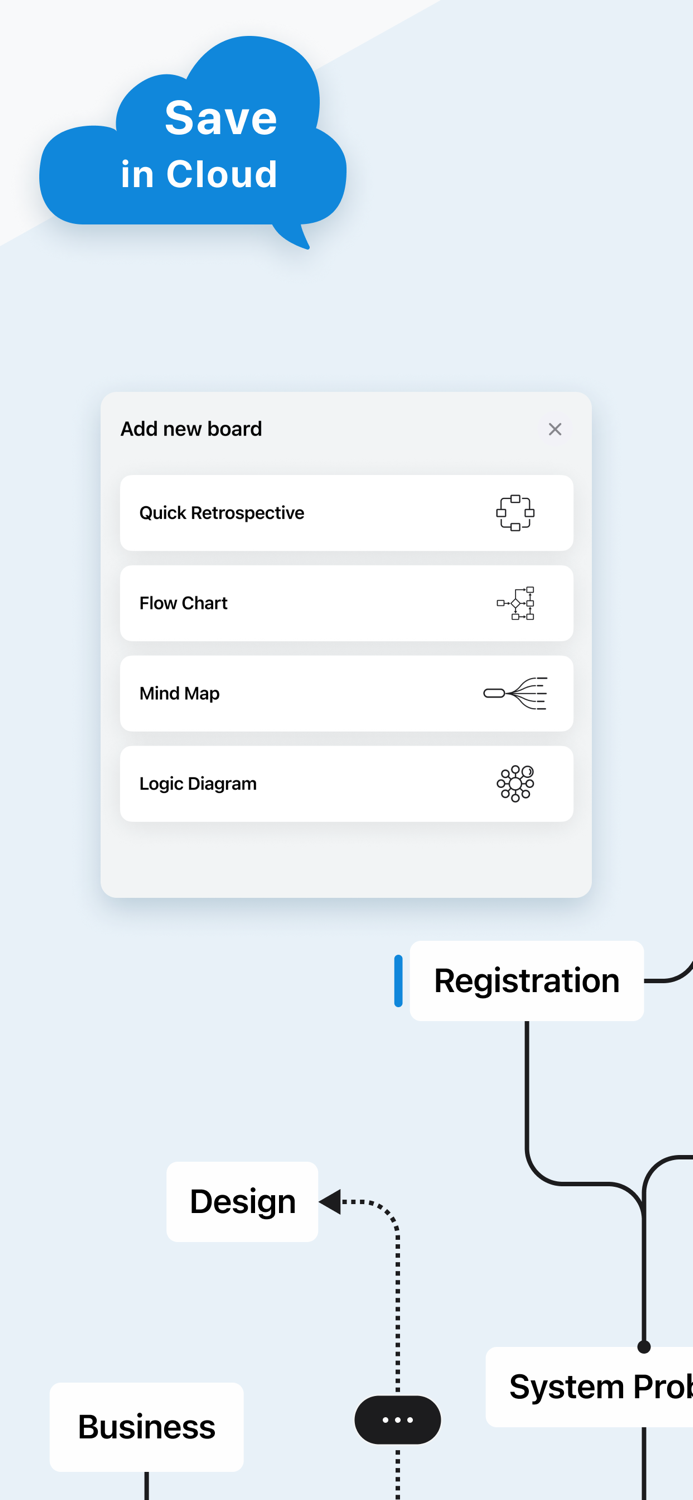Open a Logic Diagram from the board list
Screen dimensions: 693x1500
(346, 783)
